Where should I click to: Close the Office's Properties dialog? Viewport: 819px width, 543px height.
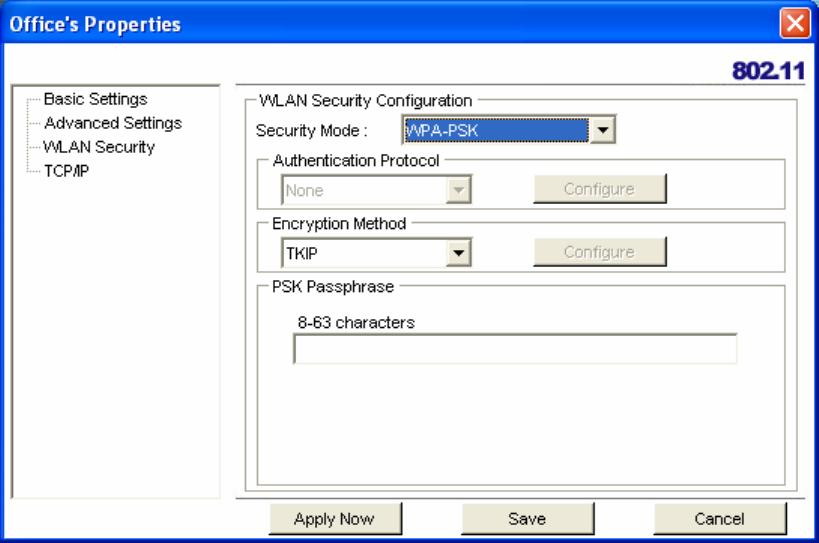pos(795,24)
